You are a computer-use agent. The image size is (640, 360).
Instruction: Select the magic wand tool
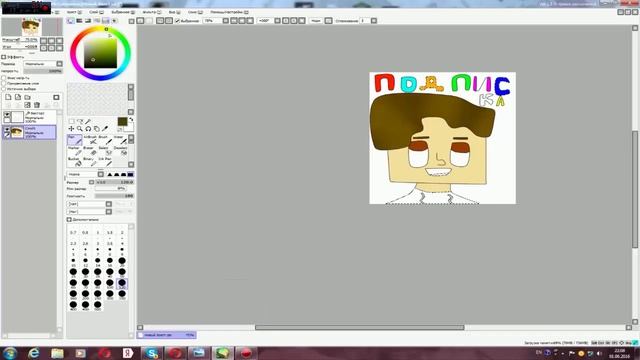88,121
